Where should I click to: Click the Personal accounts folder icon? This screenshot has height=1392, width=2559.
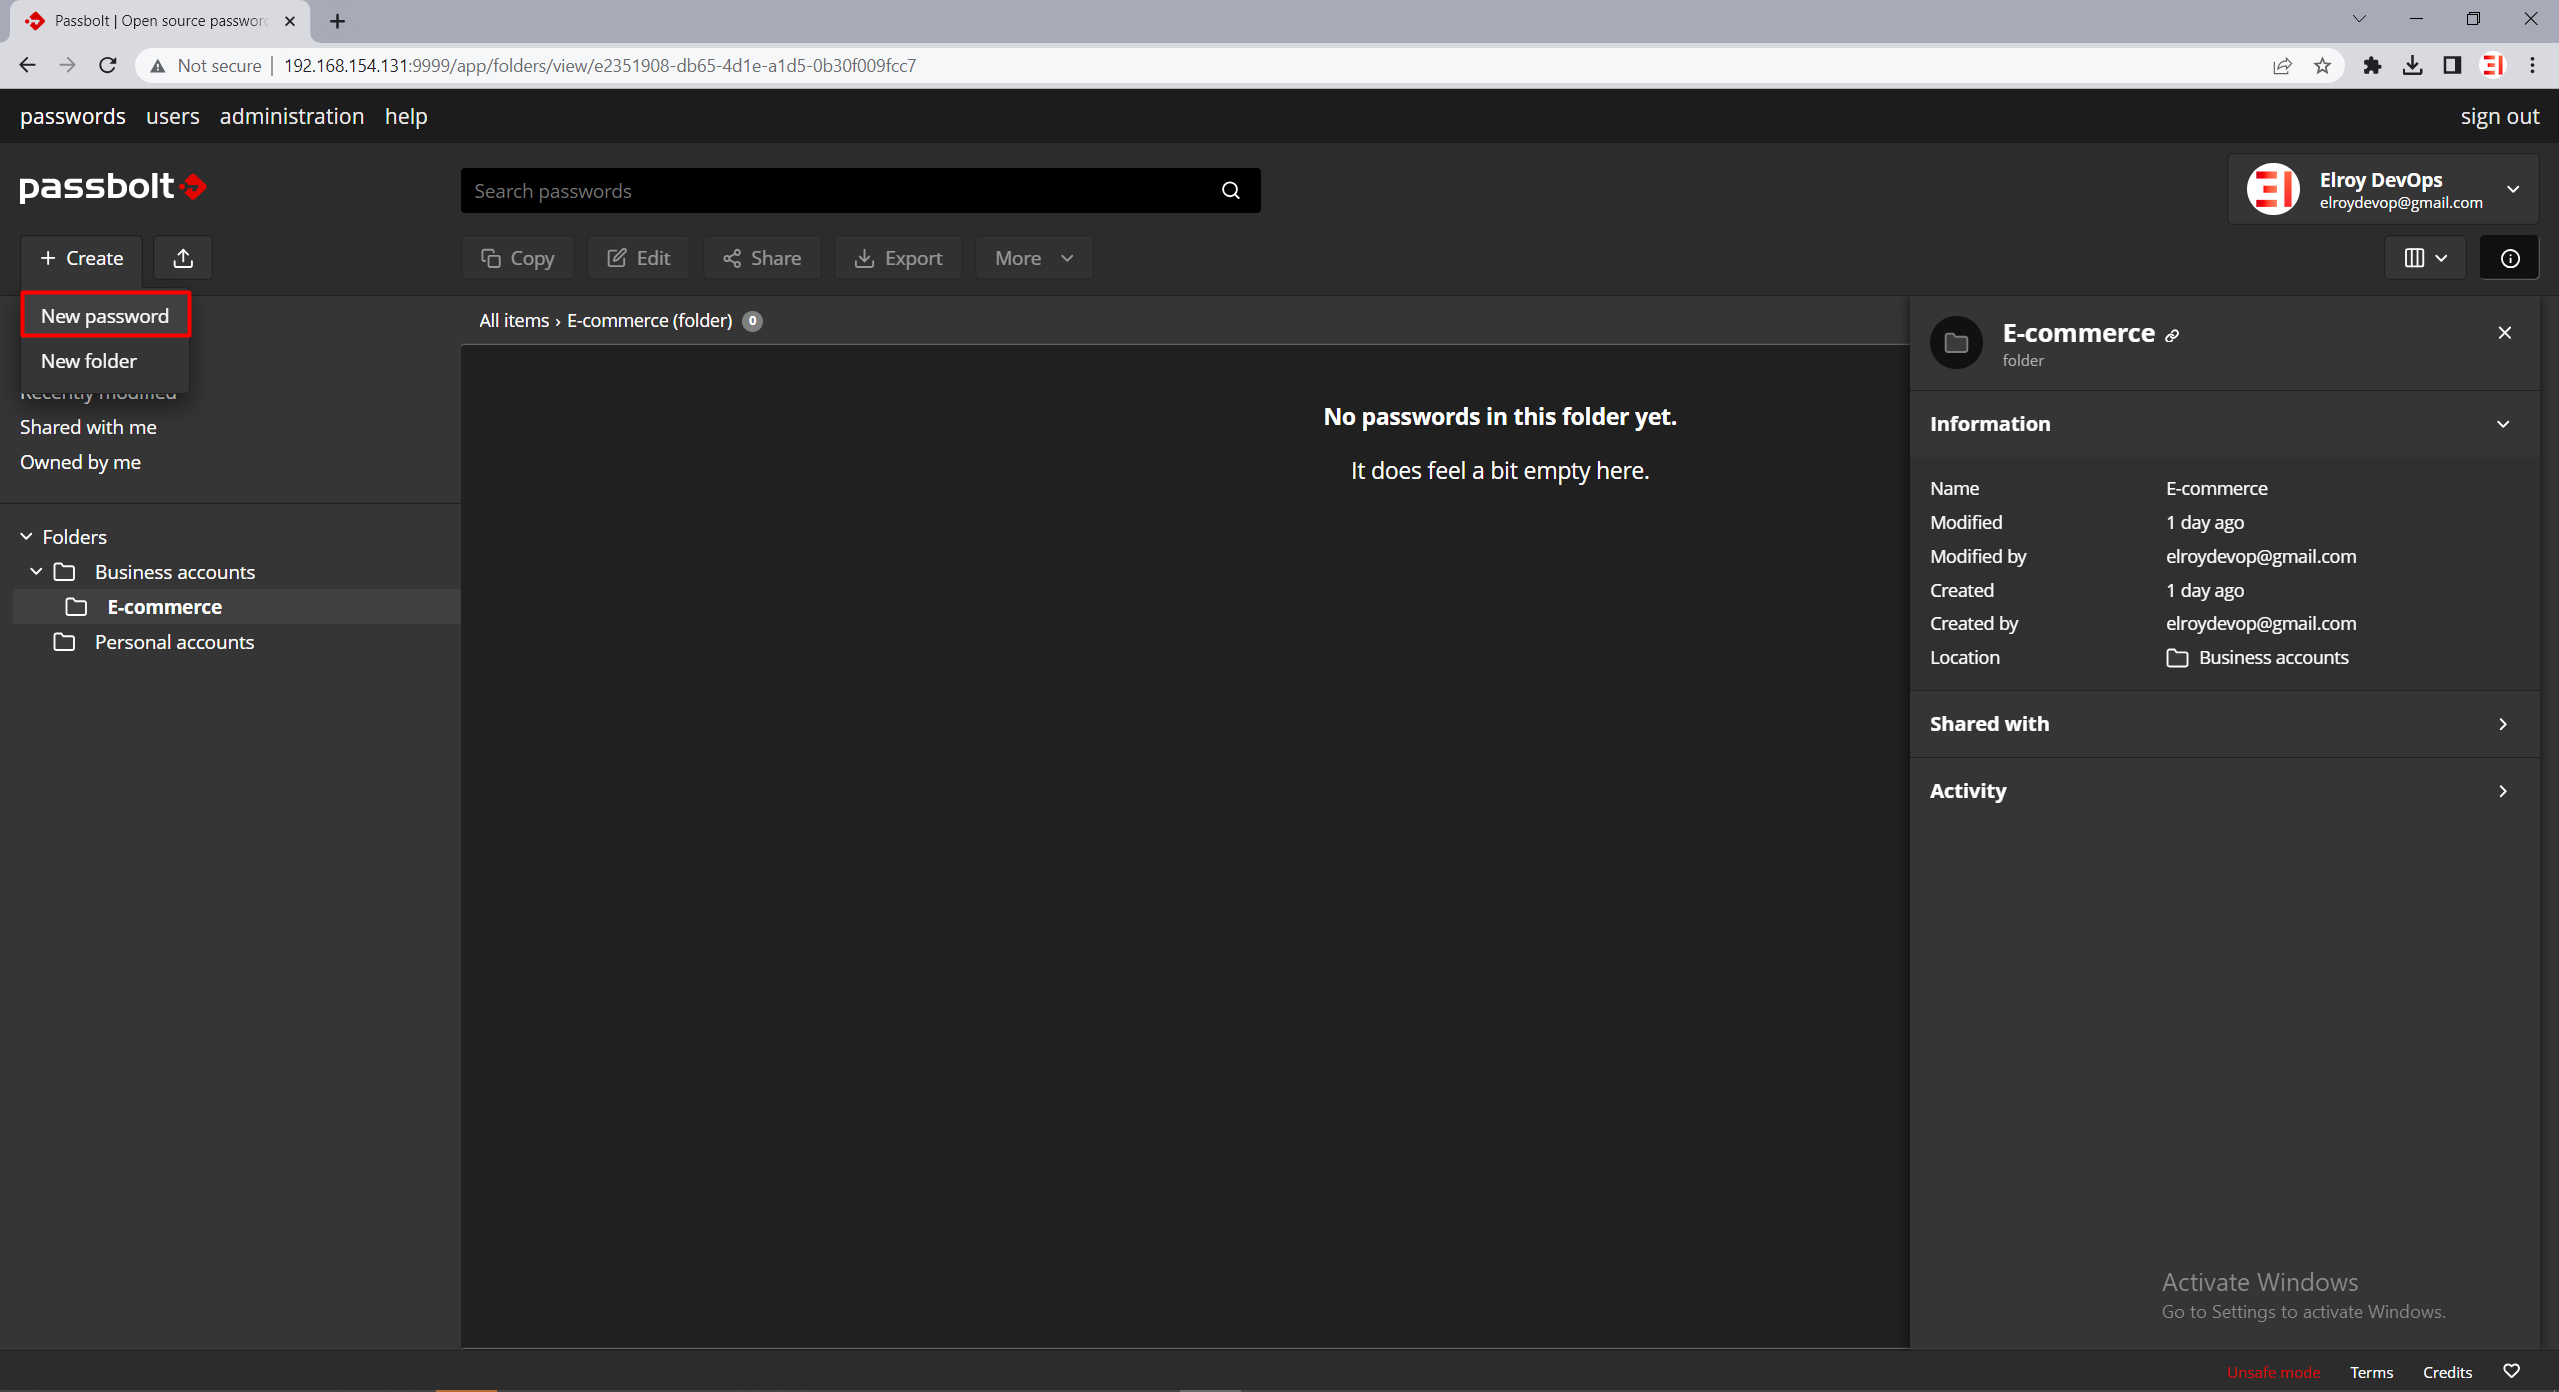[x=64, y=642]
